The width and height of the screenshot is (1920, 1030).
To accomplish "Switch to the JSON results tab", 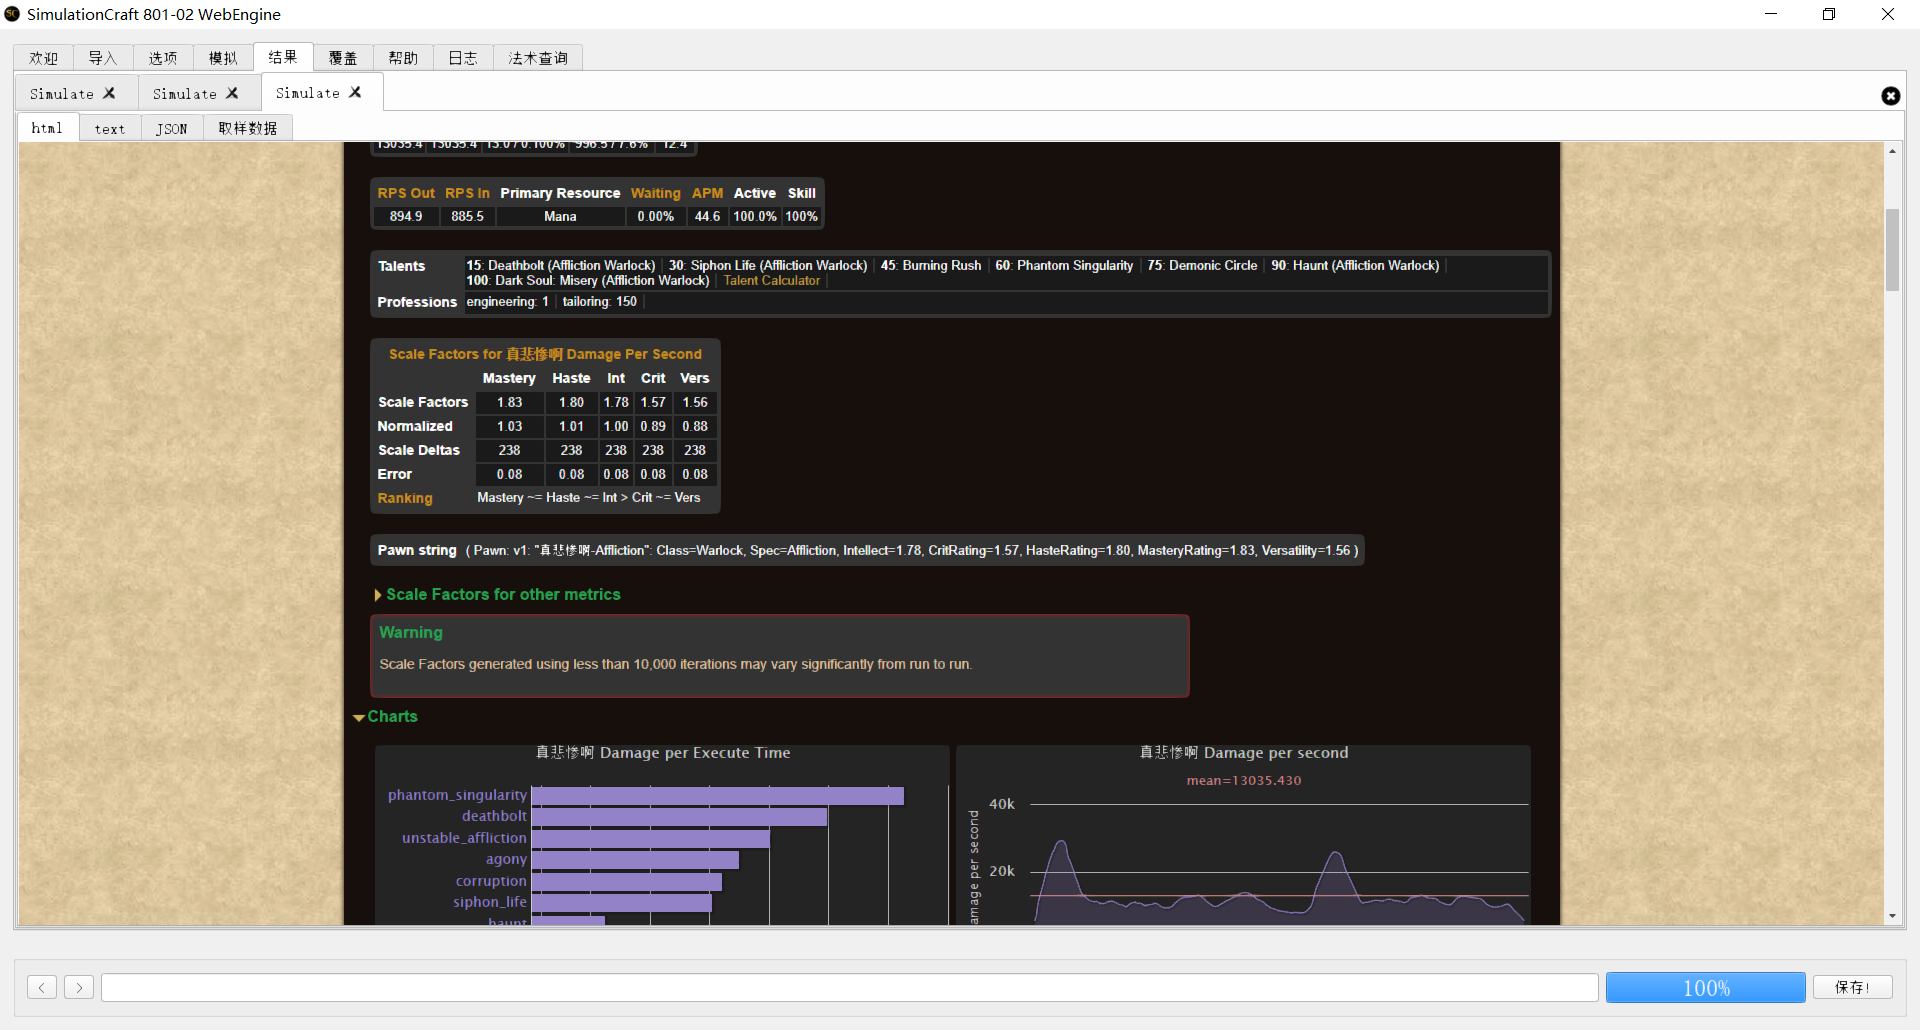I will tap(171, 129).
